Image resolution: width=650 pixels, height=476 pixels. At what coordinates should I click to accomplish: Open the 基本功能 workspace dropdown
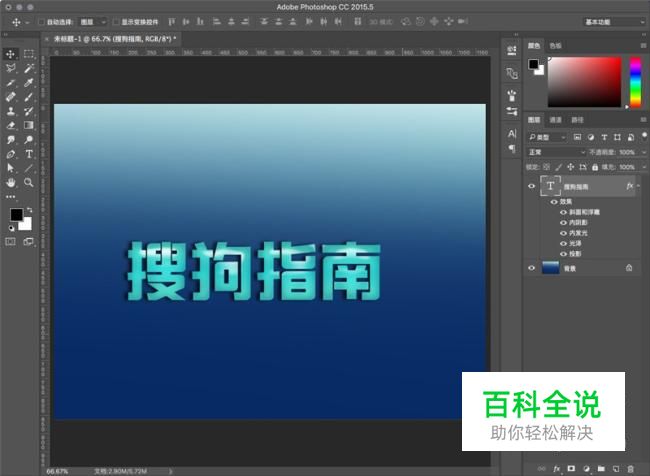[x=614, y=22]
